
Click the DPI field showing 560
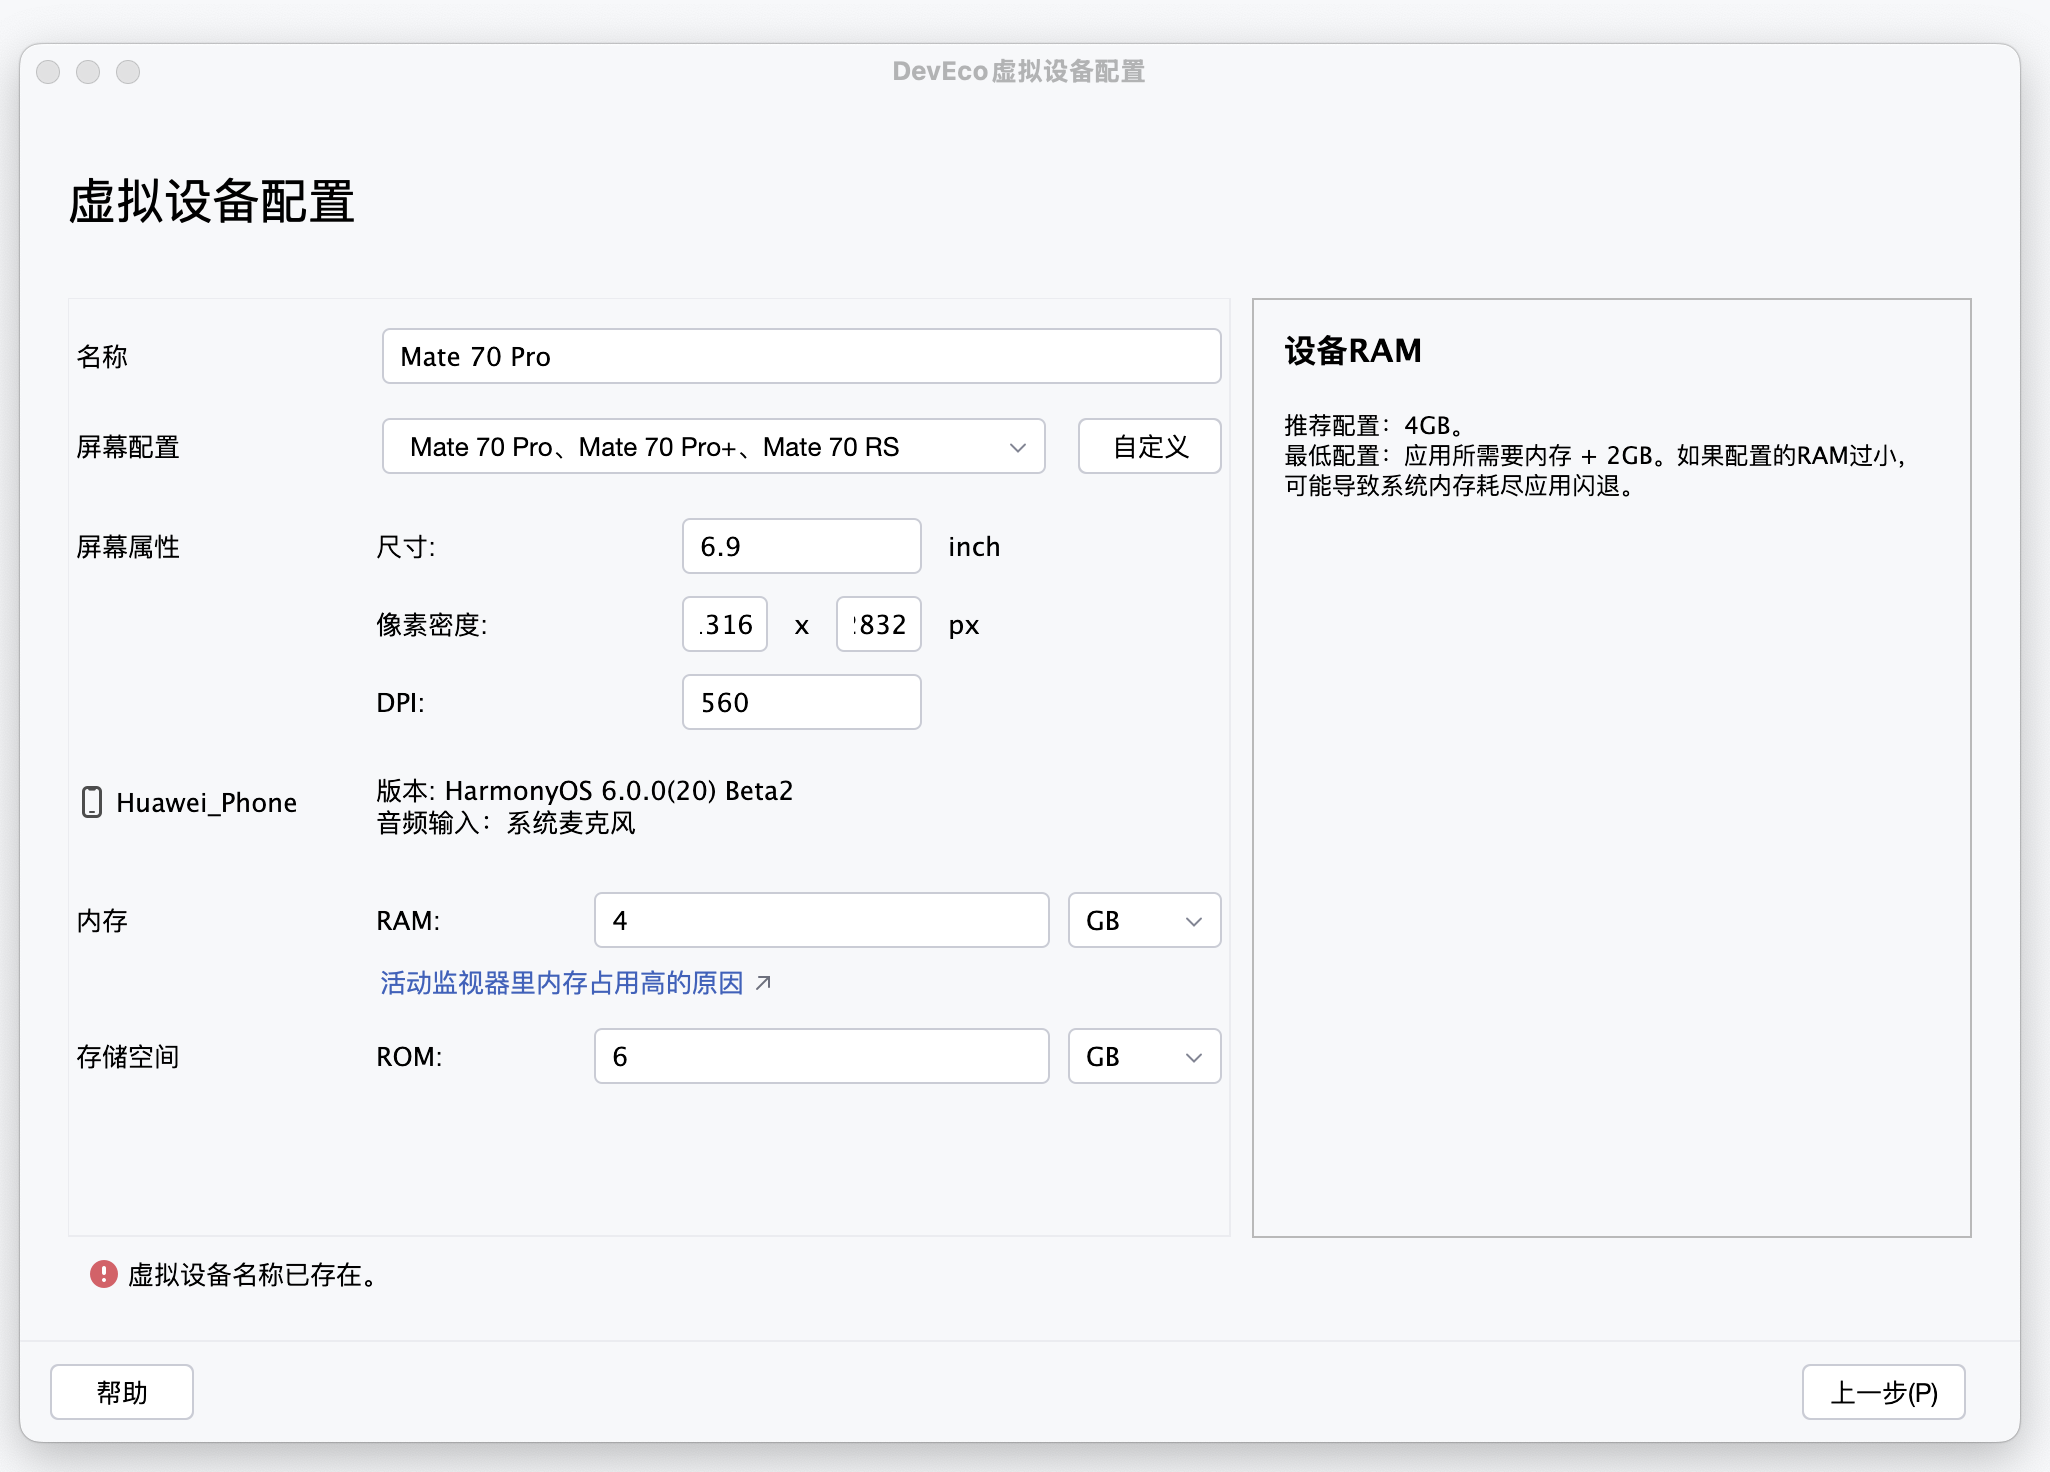802,702
